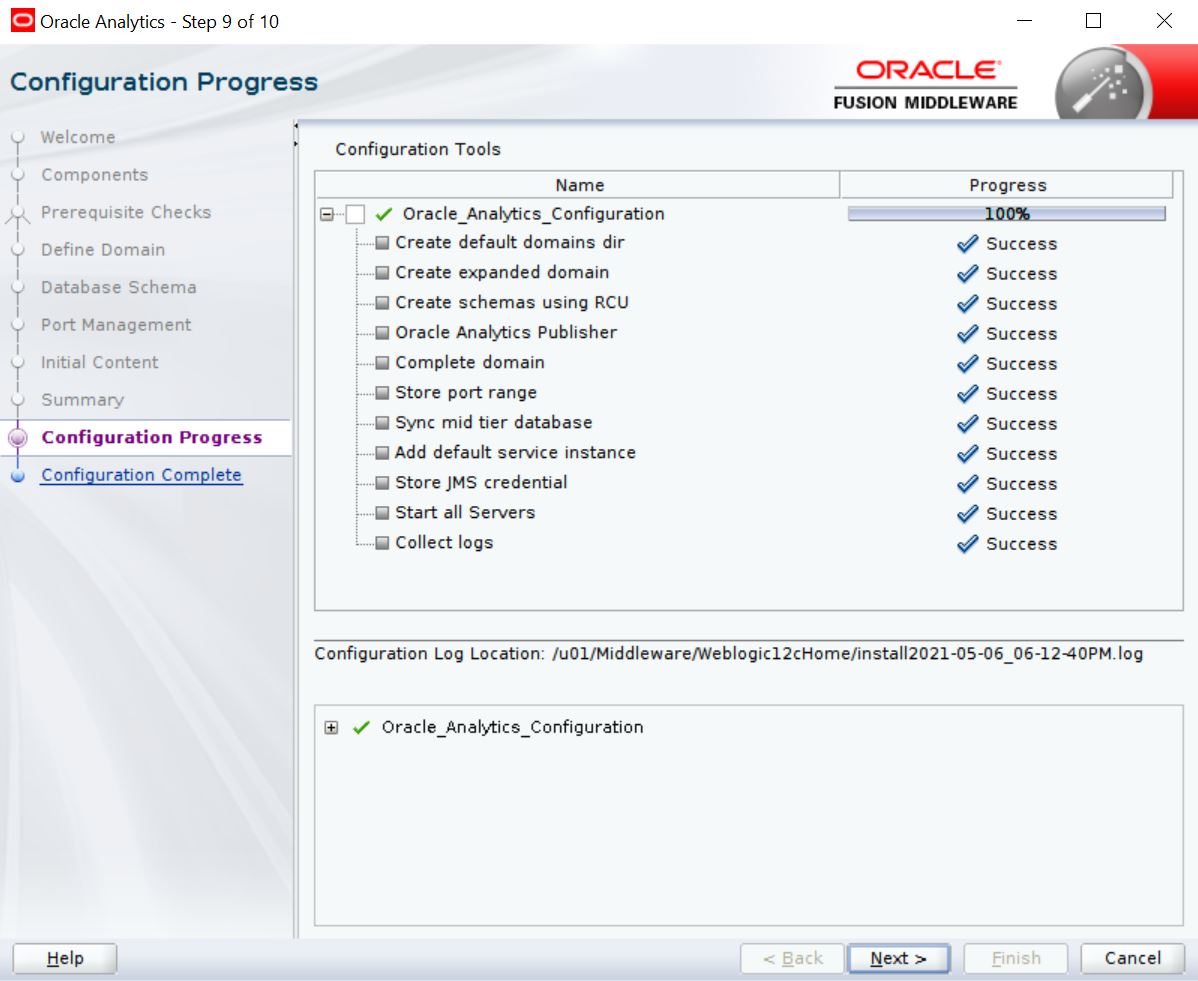The height and width of the screenshot is (981, 1198).
Task: Toggle box next to Sync mid tier database
Action: 382,423
